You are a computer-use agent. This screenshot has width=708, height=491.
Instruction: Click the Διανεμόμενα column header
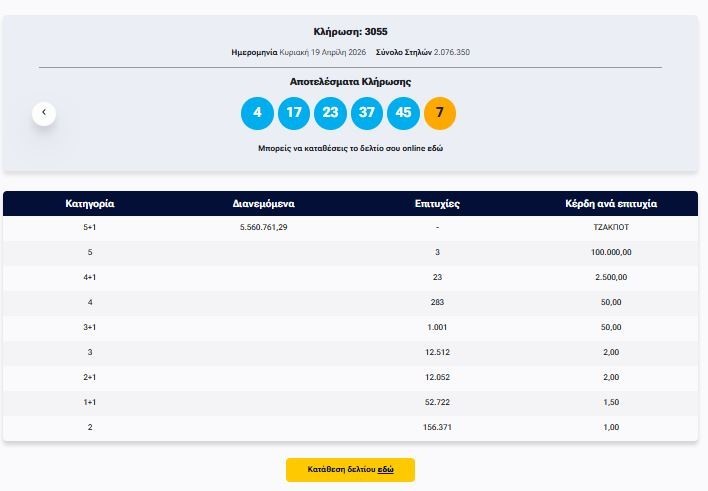(263, 203)
